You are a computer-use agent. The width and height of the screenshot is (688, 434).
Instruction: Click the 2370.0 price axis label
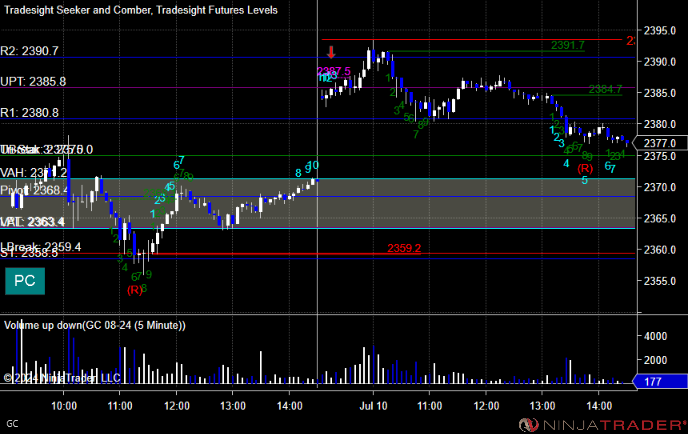(x=660, y=187)
